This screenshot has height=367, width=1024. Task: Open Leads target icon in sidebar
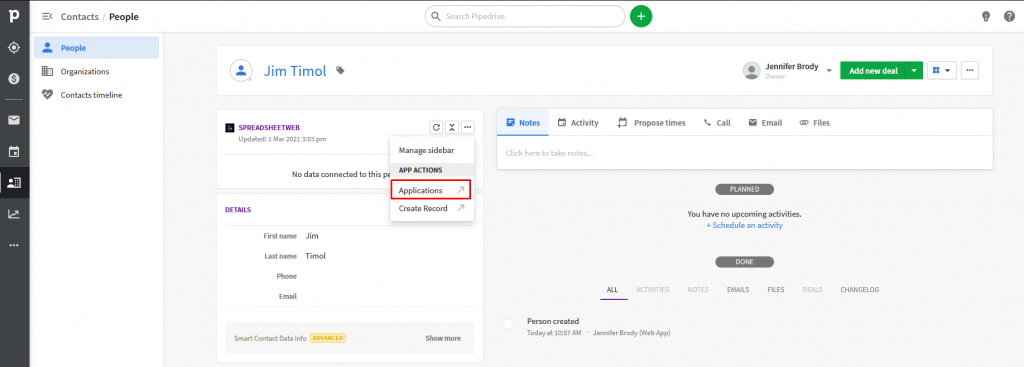14,48
